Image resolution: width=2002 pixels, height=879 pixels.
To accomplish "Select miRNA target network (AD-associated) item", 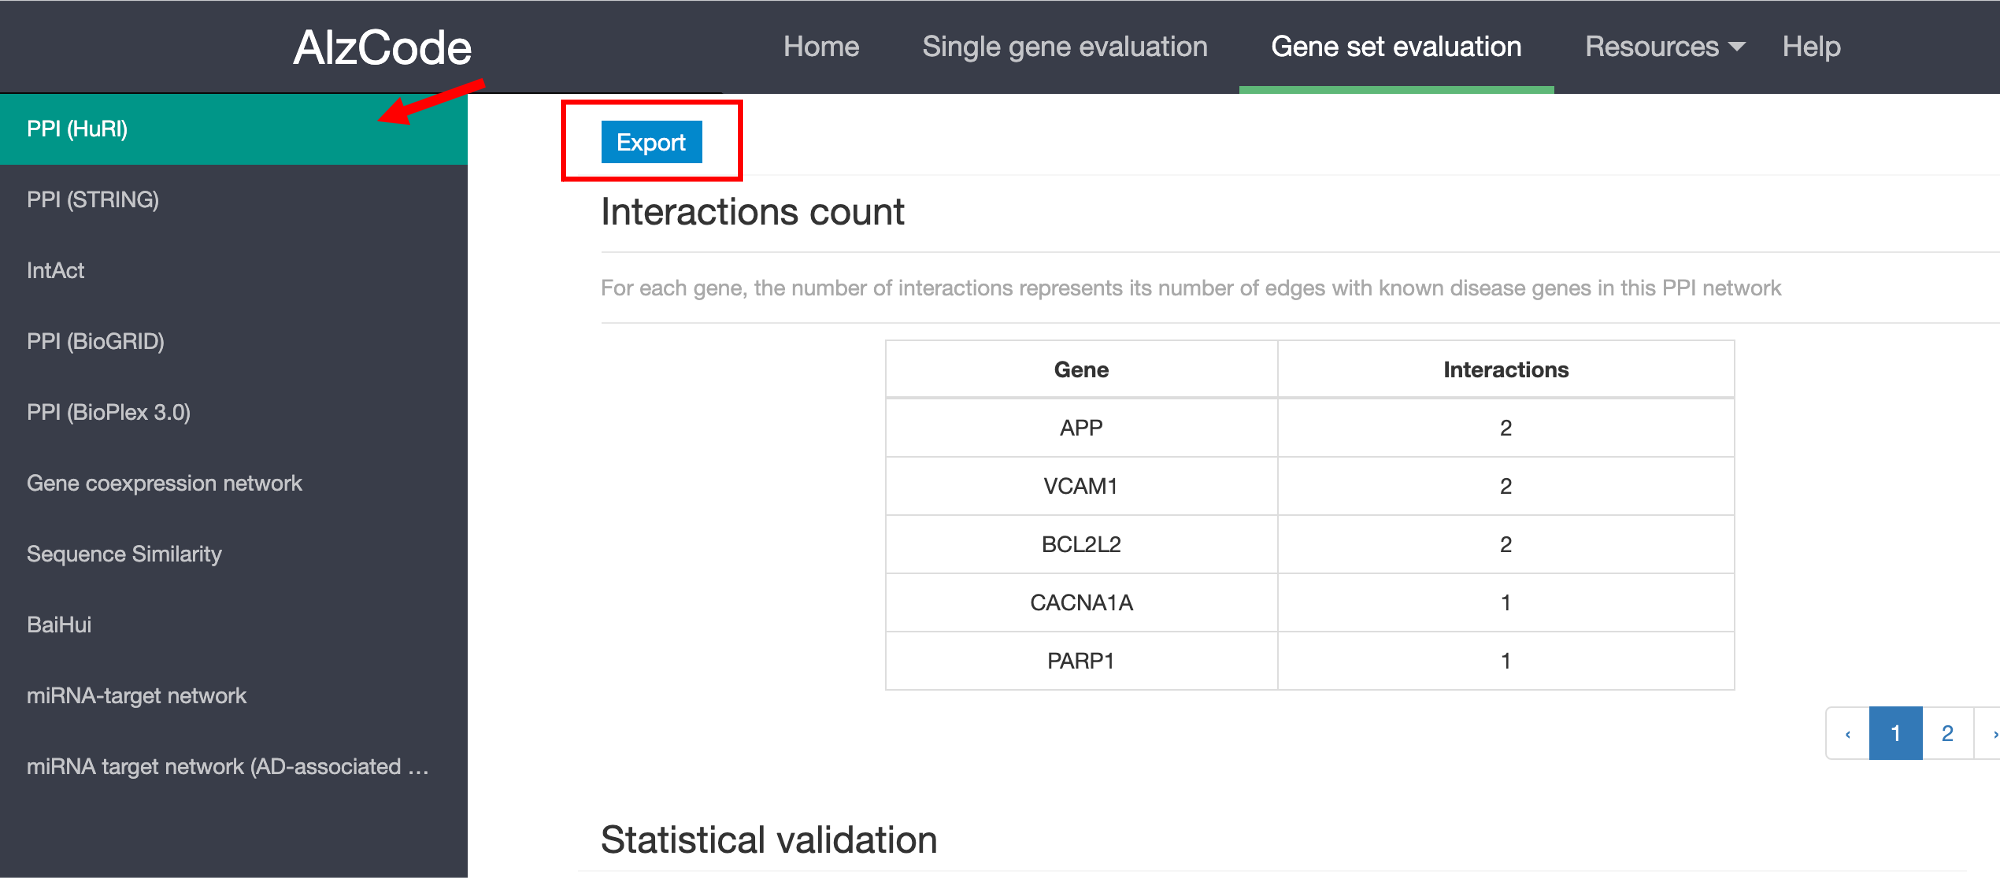I will tap(228, 767).
